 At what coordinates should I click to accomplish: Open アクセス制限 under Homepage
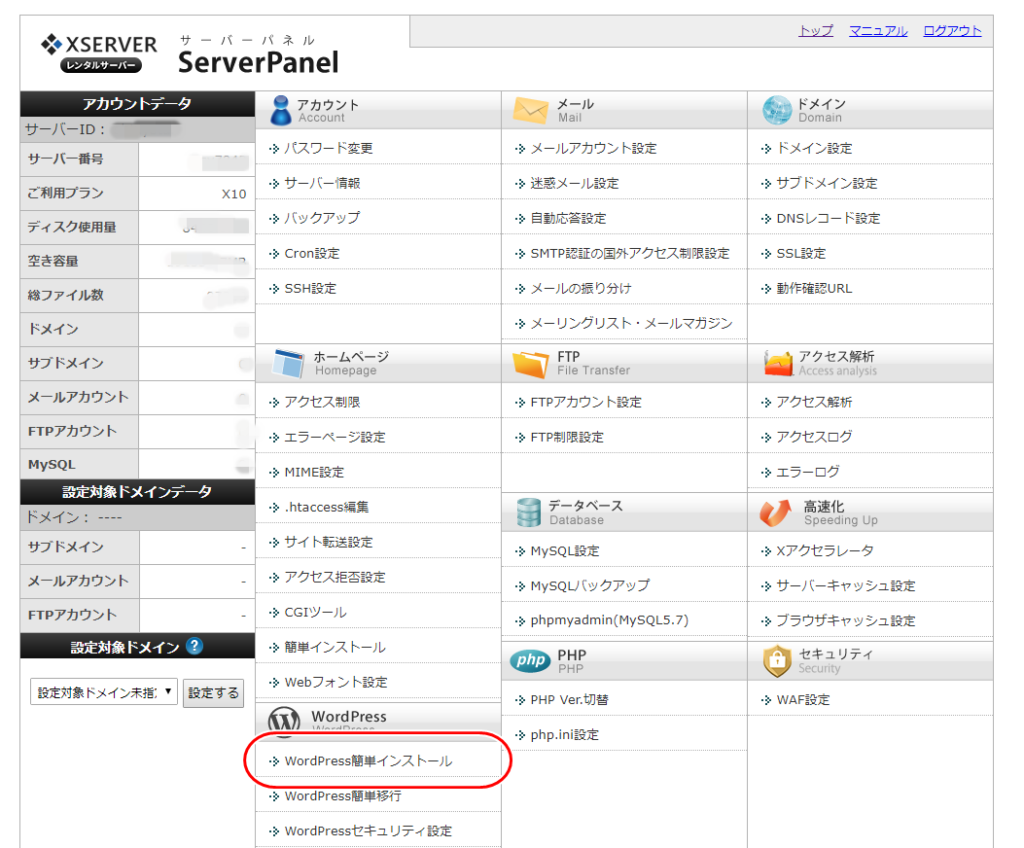coord(322,402)
